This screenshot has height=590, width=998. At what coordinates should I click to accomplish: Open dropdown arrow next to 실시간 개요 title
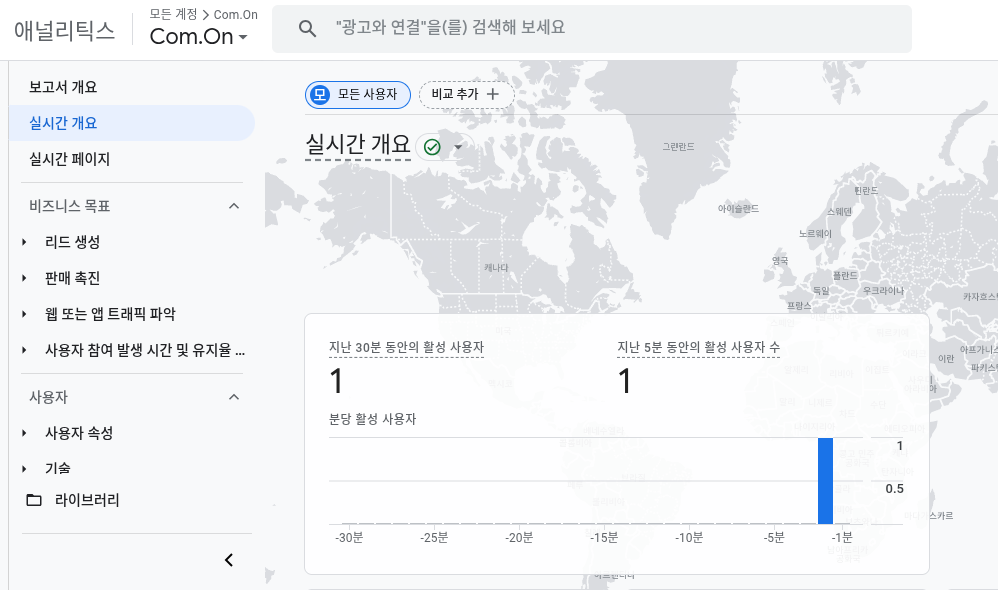(458, 147)
